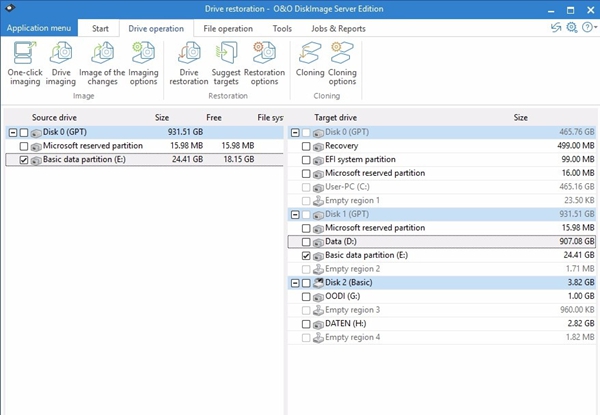Select Image of the changes

102,63
